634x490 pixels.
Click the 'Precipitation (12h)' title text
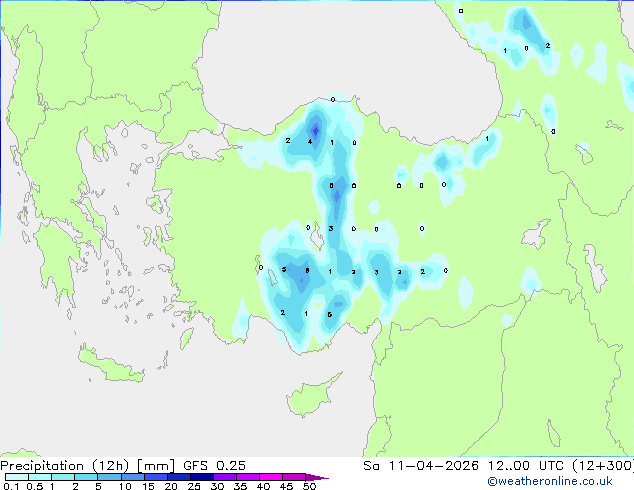(x=65, y=466)
